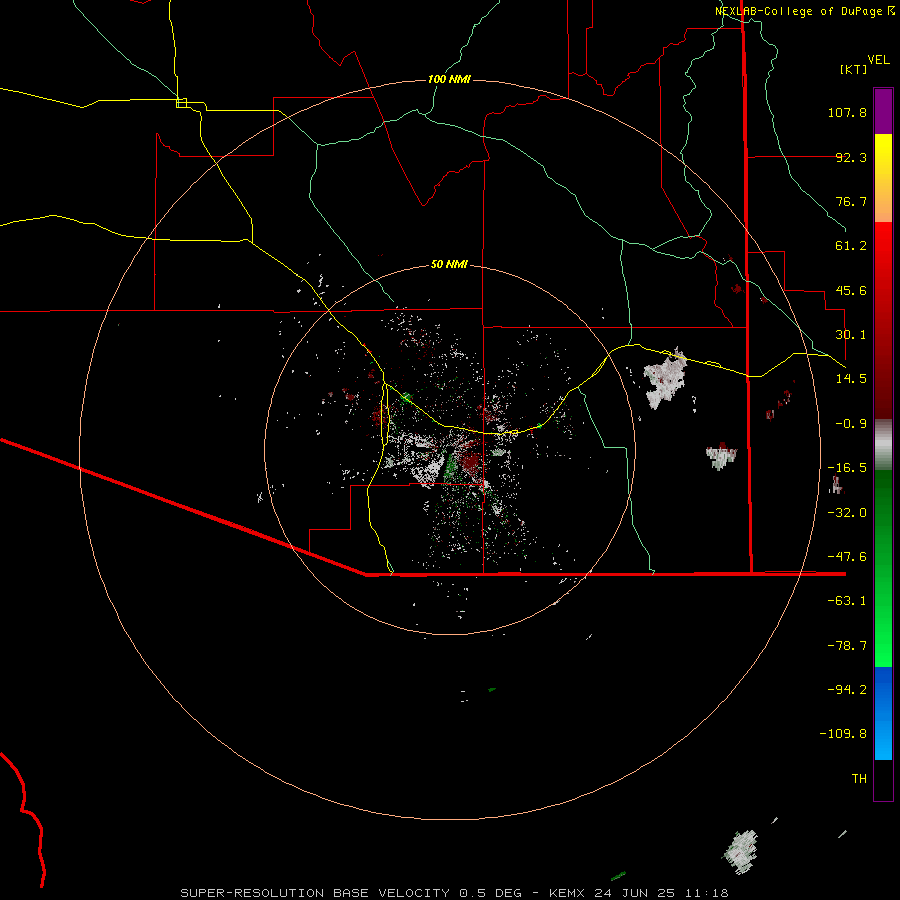The height and width of the screenshot is (900, 900).
Task: Click the green inbound velocity wedge near the radar
Action: coord(450,467)
